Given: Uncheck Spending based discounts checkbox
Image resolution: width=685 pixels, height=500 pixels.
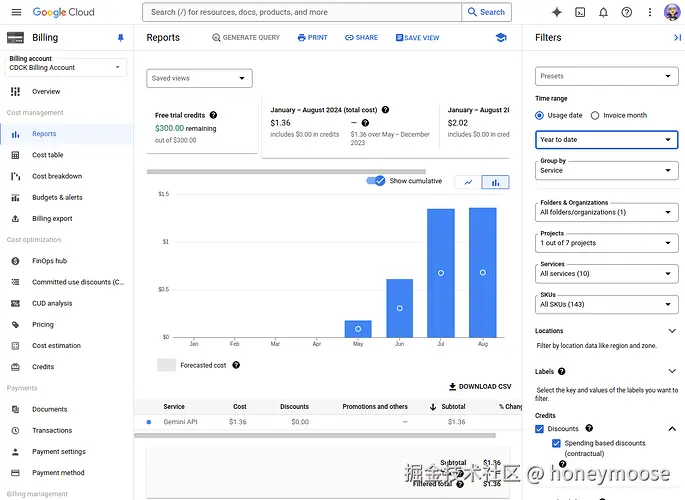Looking at the screenshot, I should point(556,443).
